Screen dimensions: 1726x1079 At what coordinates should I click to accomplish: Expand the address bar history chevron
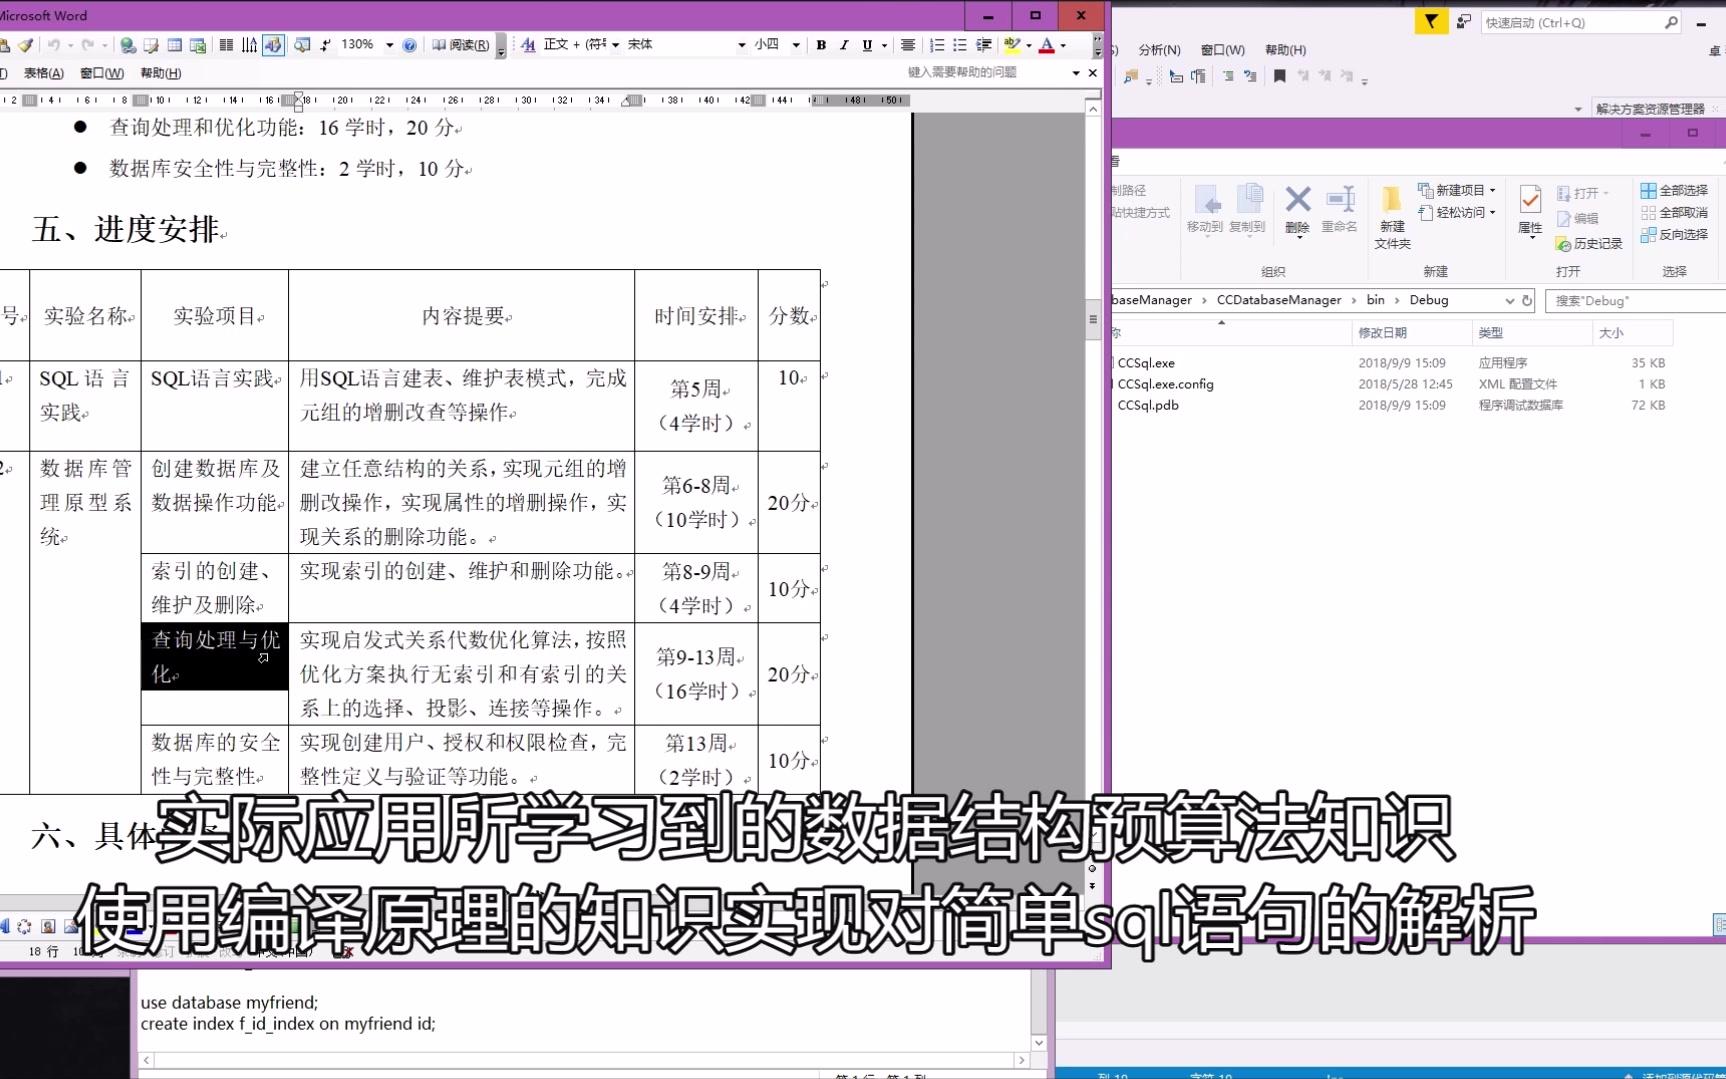pos(1509,300)
